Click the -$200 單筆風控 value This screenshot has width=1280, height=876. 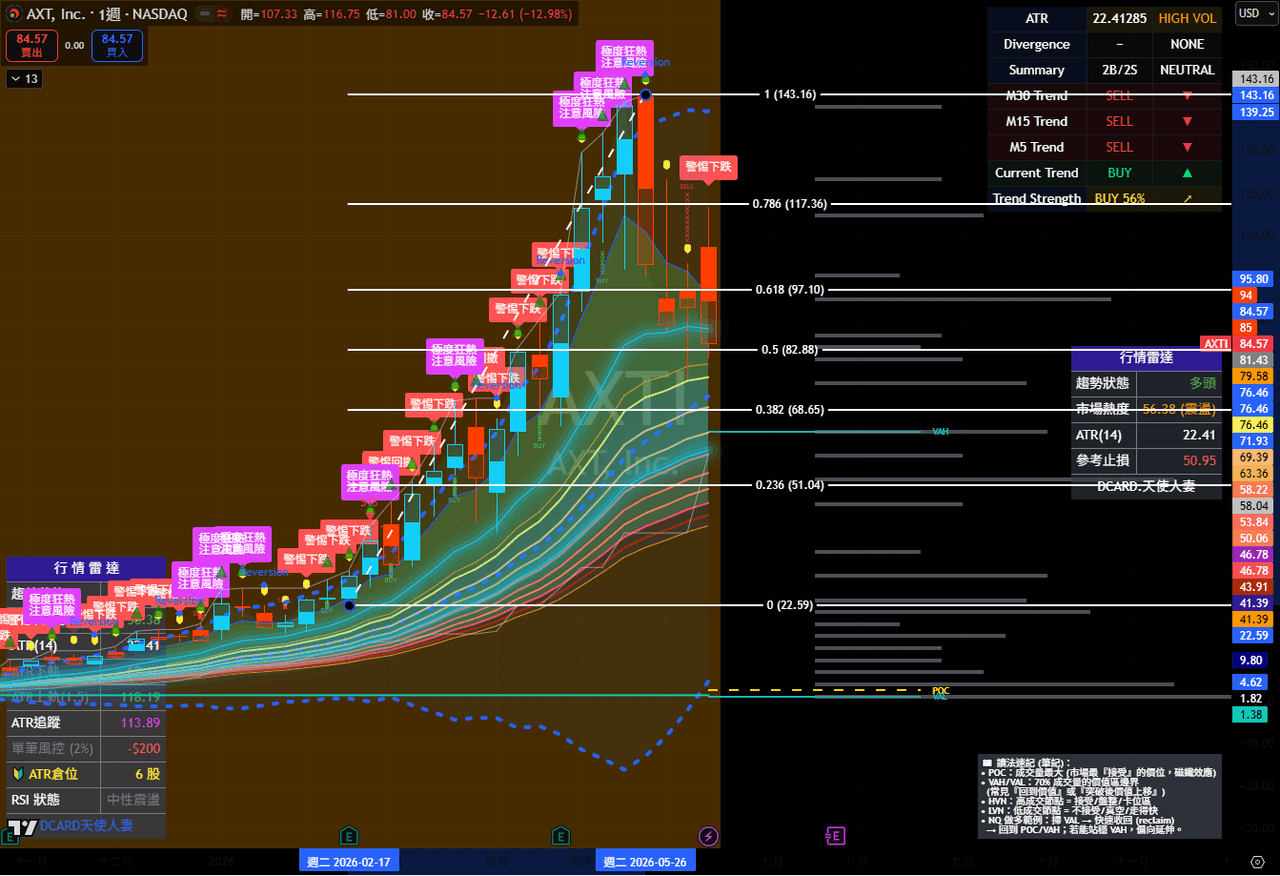133,748
